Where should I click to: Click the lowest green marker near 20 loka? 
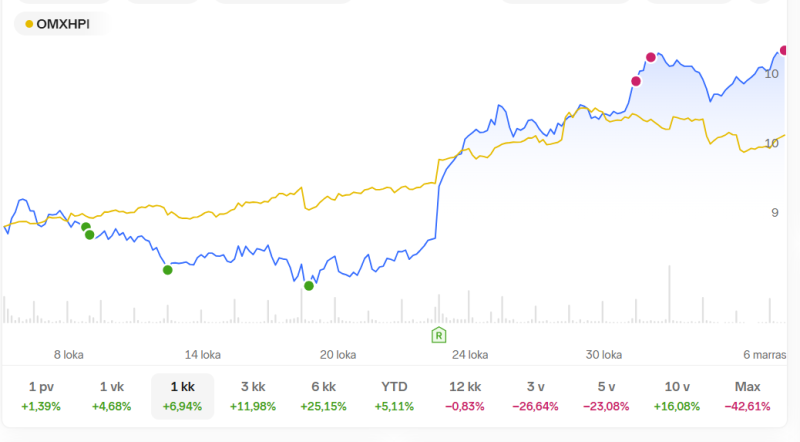[x=309, y=286]
